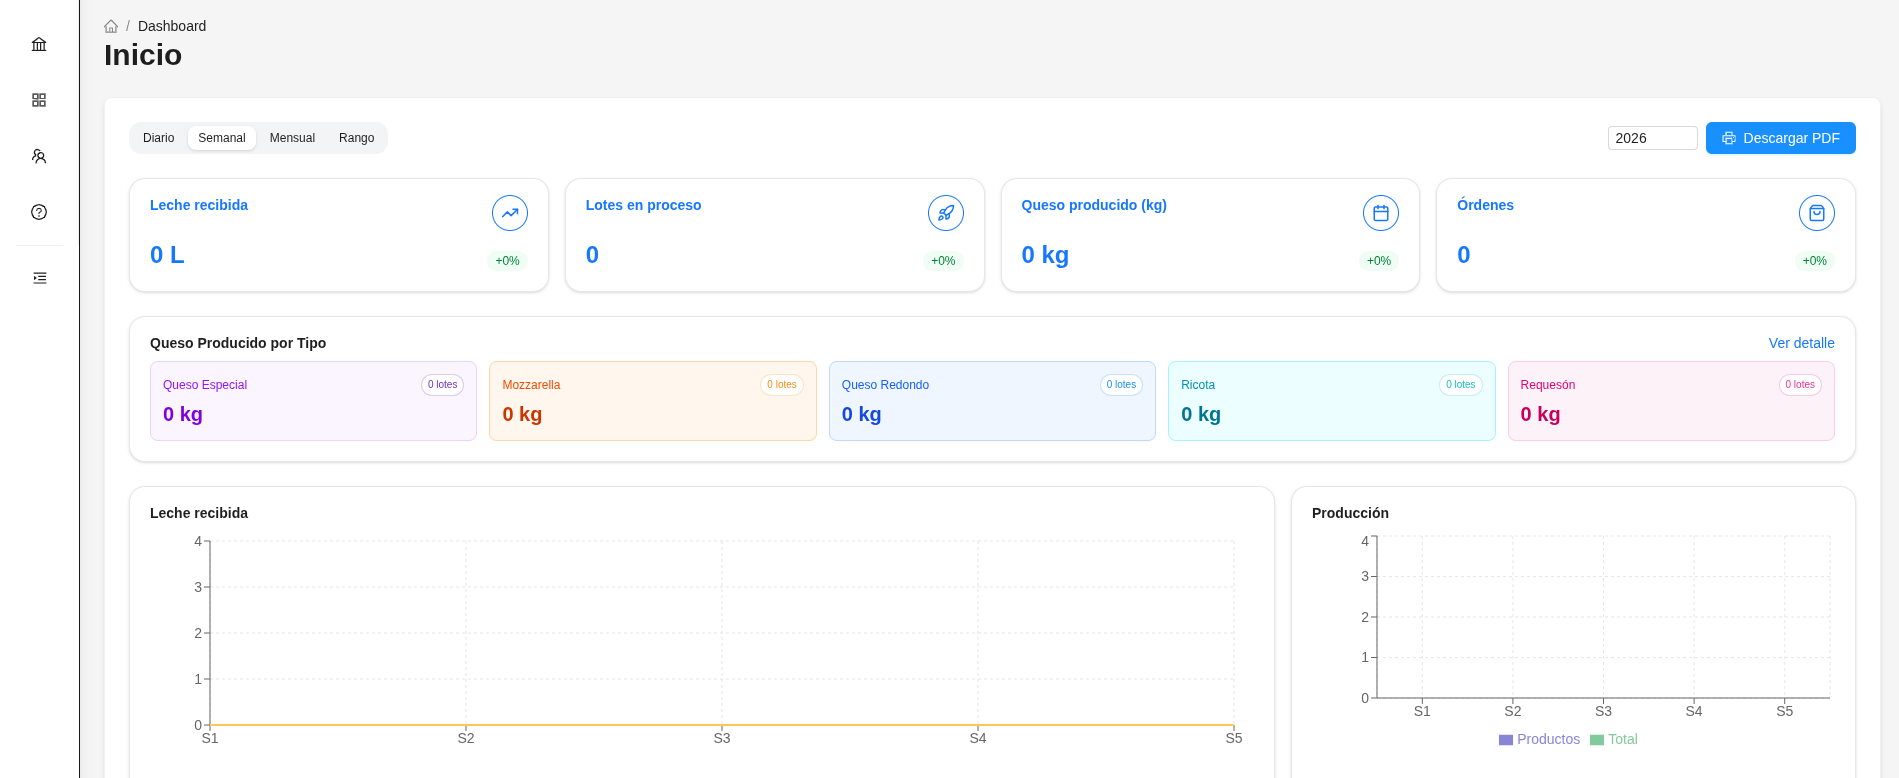Choose the Rango period tab

point(357,138)
